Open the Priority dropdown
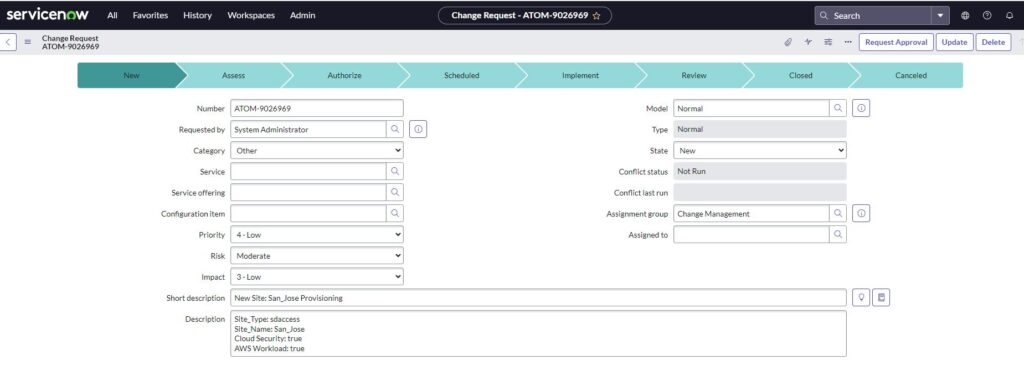 click(317, 234)
